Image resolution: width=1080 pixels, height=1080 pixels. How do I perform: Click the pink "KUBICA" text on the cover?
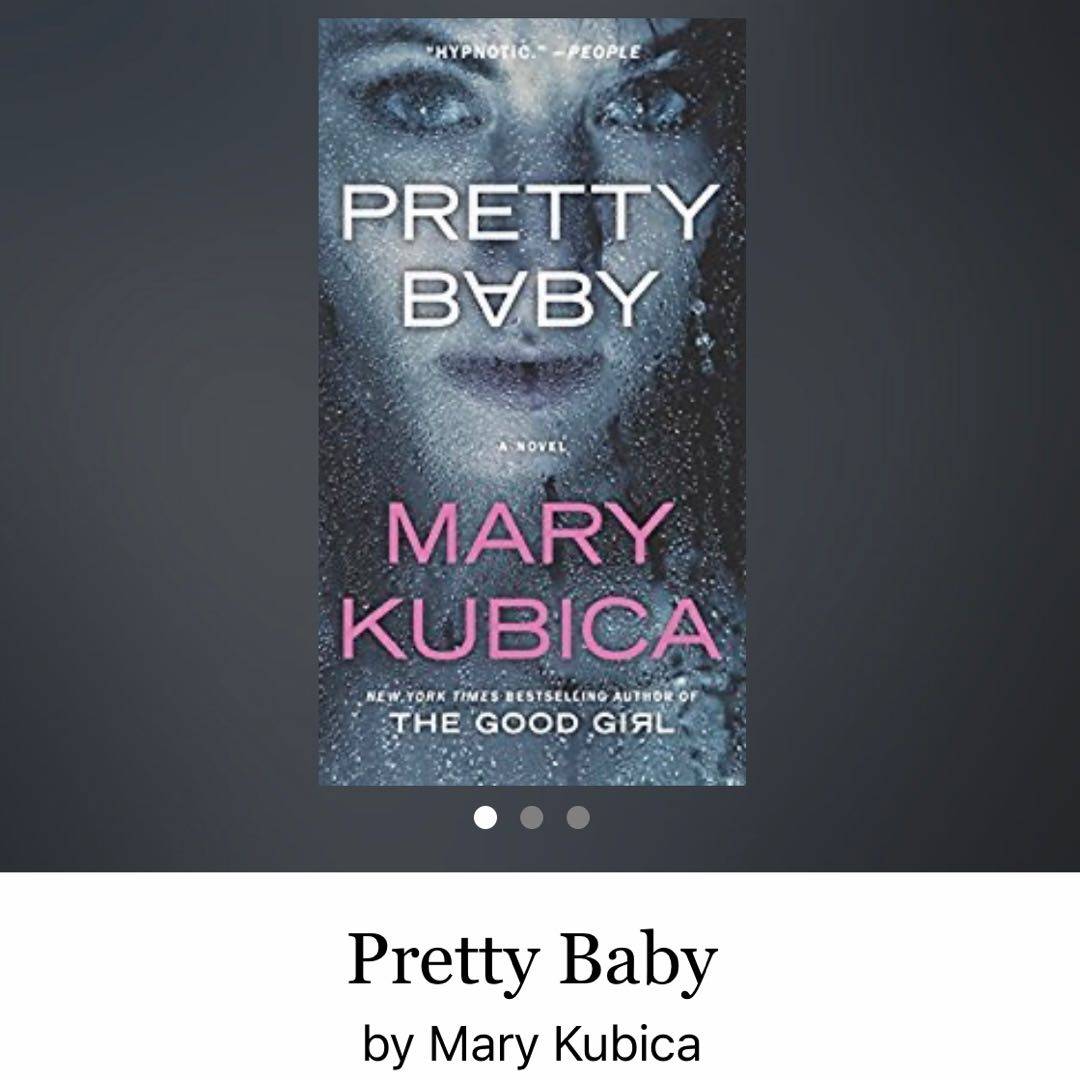[x=530, y=628]
